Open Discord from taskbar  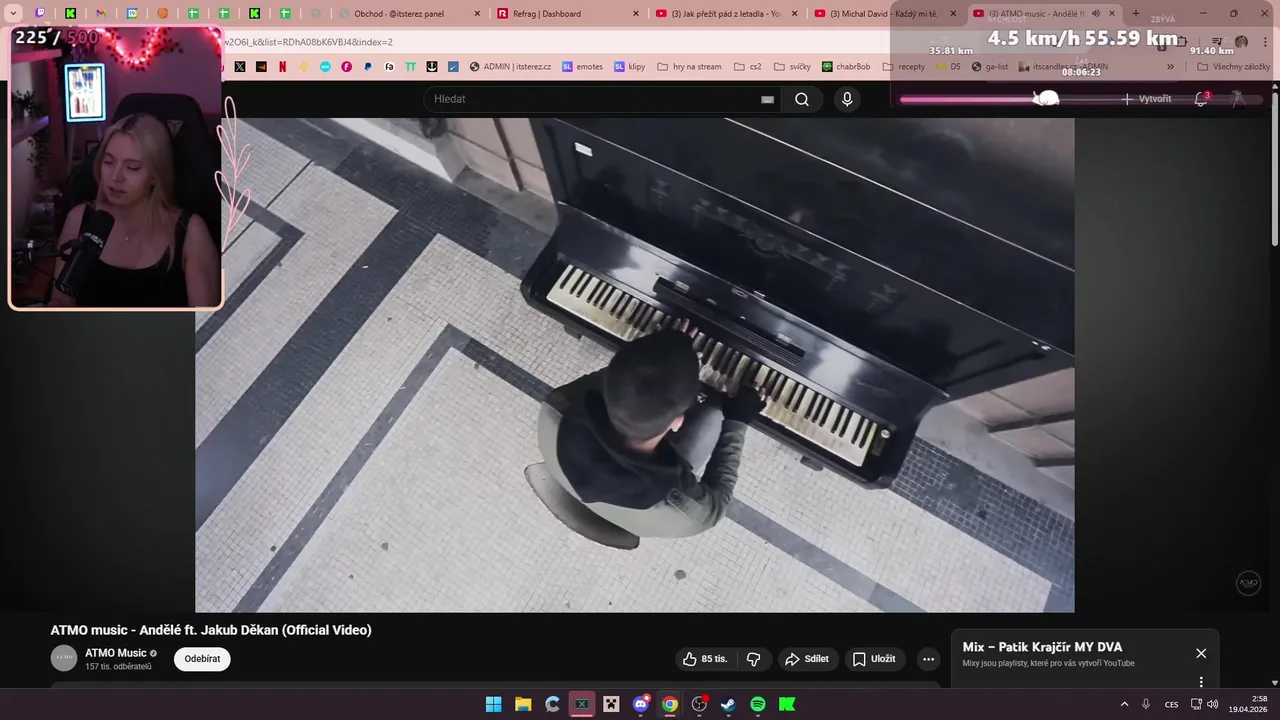(x=641, y=704)
